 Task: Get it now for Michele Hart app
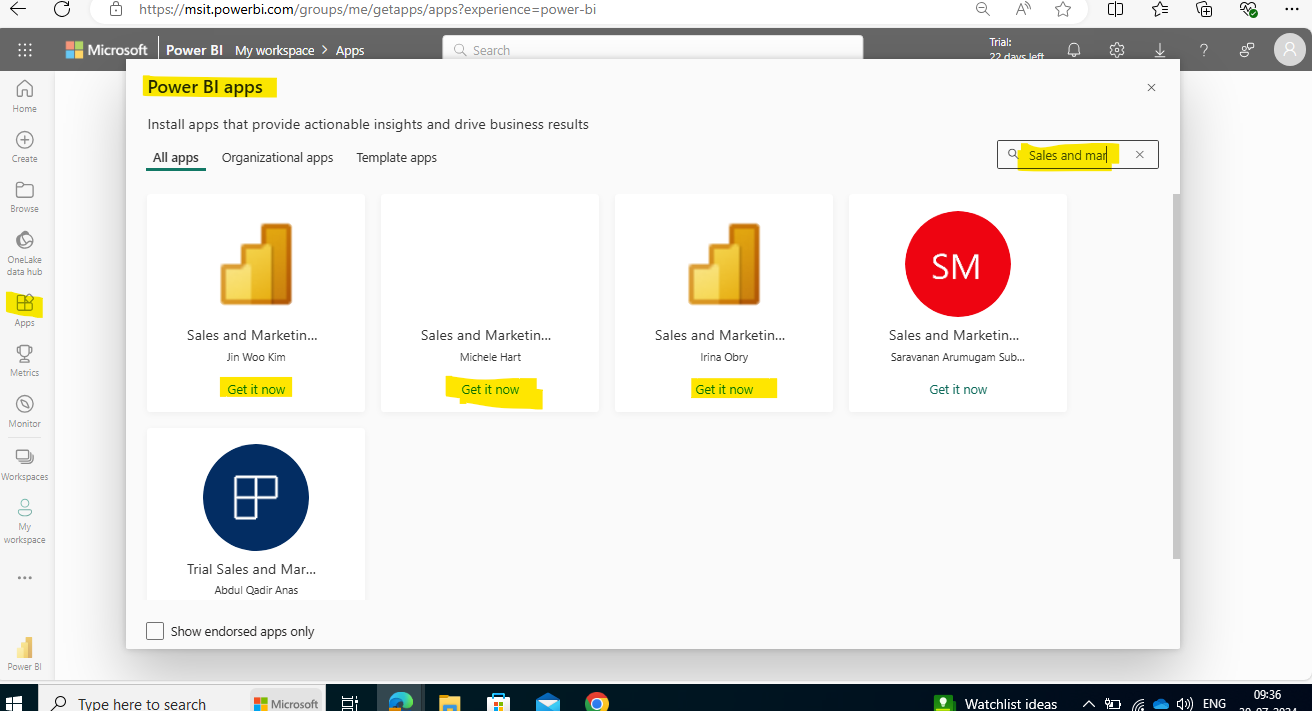[x=490, y=389]
